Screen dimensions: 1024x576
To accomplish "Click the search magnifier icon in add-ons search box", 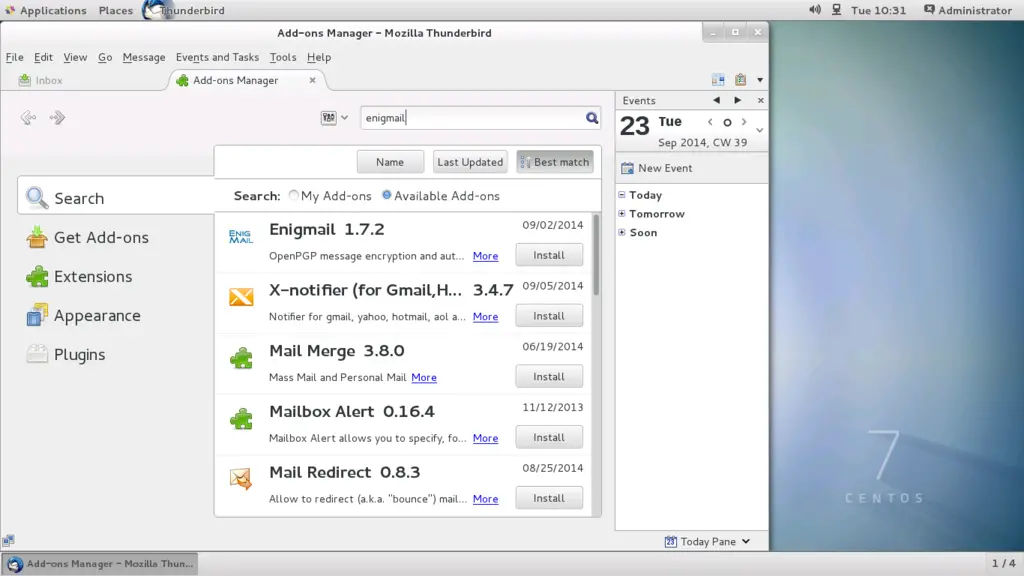I will click(x=592, y=118).
